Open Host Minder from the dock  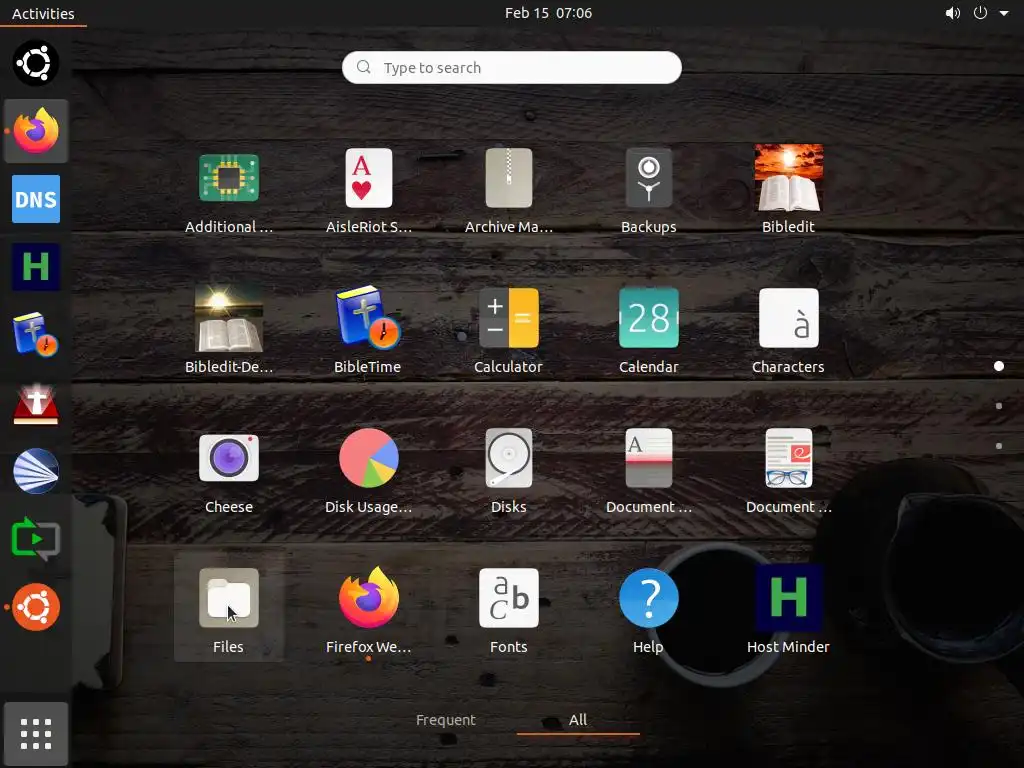(36, 267)
